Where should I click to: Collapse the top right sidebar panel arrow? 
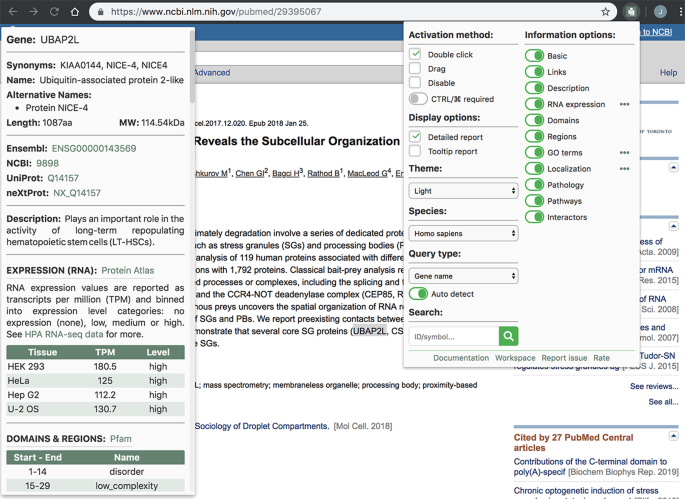(673, 167)
